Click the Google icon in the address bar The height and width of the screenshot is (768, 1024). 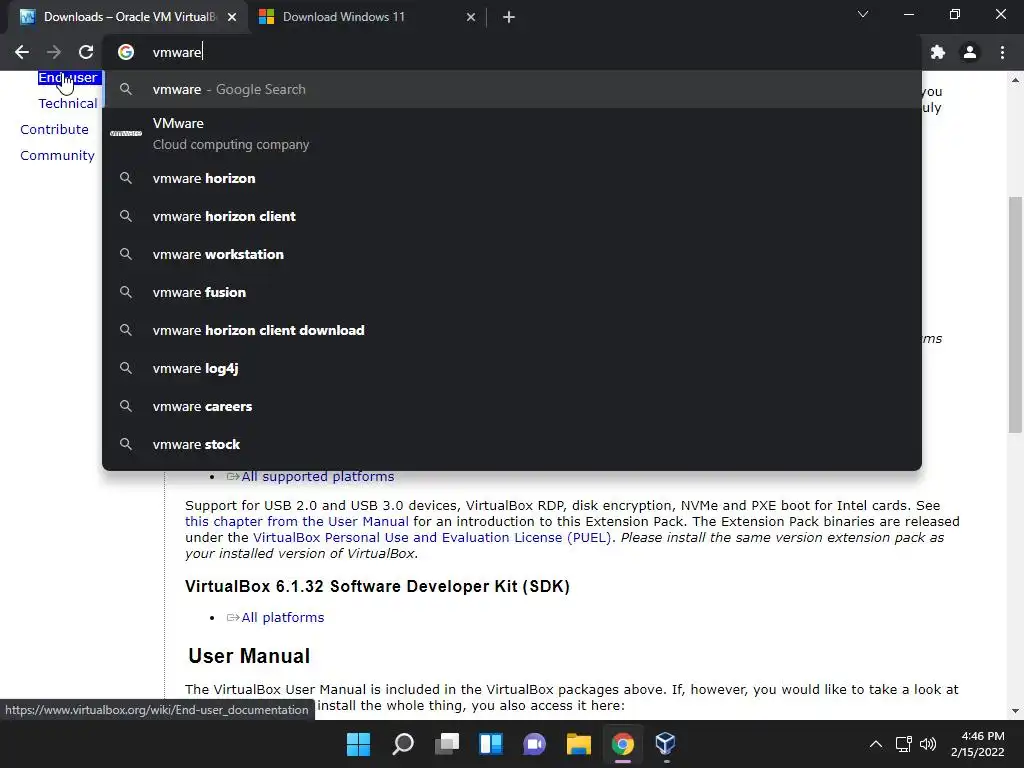(126, 52)
